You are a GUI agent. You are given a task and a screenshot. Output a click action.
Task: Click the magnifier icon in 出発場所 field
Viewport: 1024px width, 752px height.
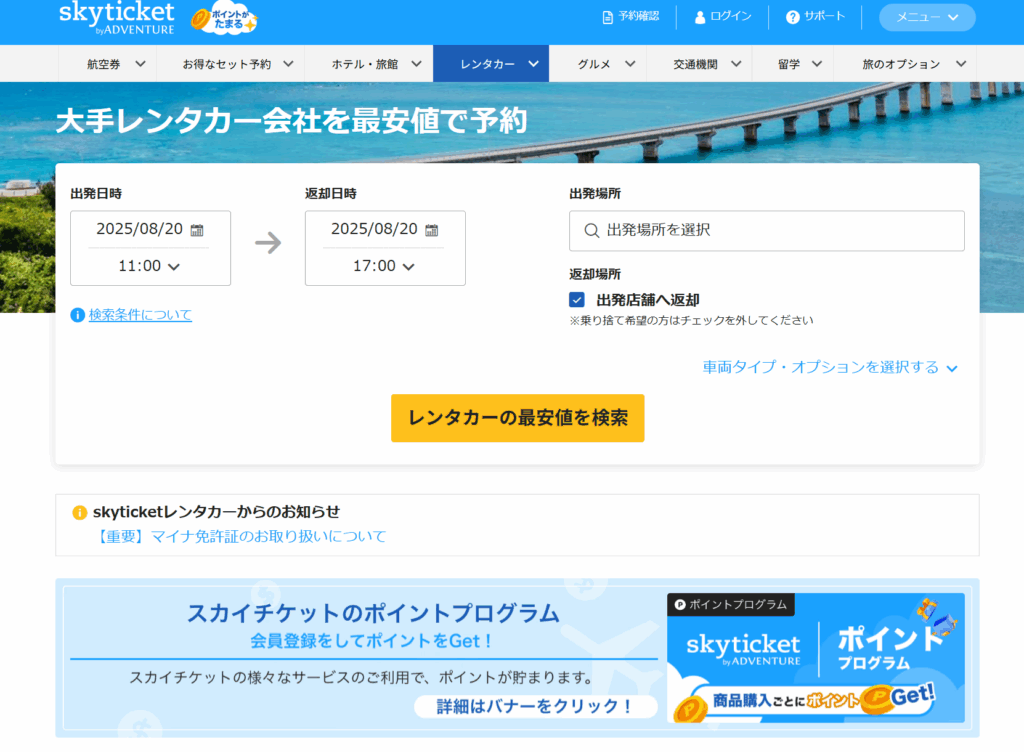[x=592, y=230]
